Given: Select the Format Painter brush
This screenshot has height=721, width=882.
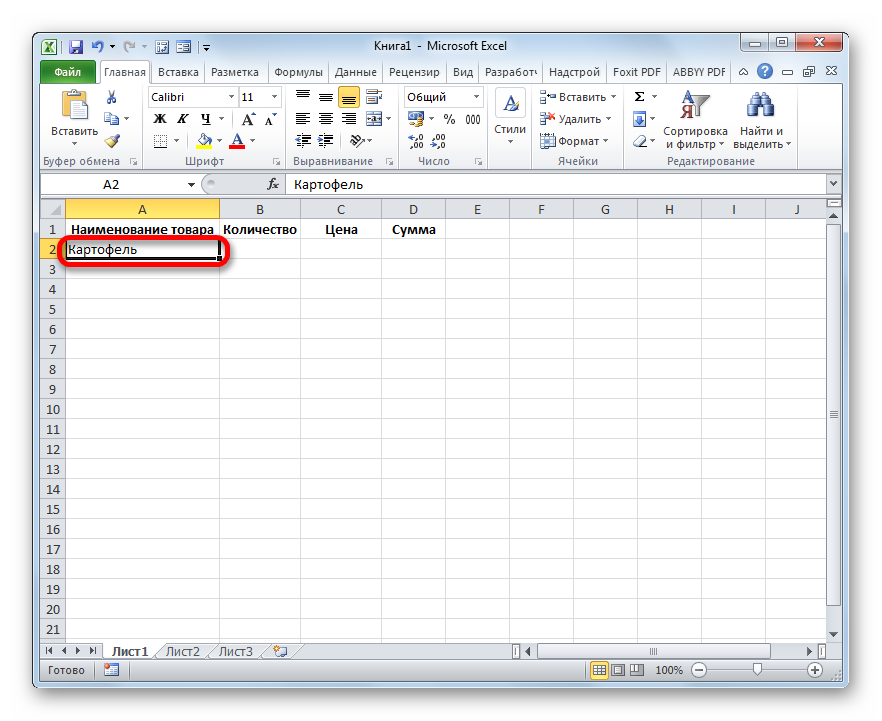Looking at the screenshot, I should click(112, 141).
